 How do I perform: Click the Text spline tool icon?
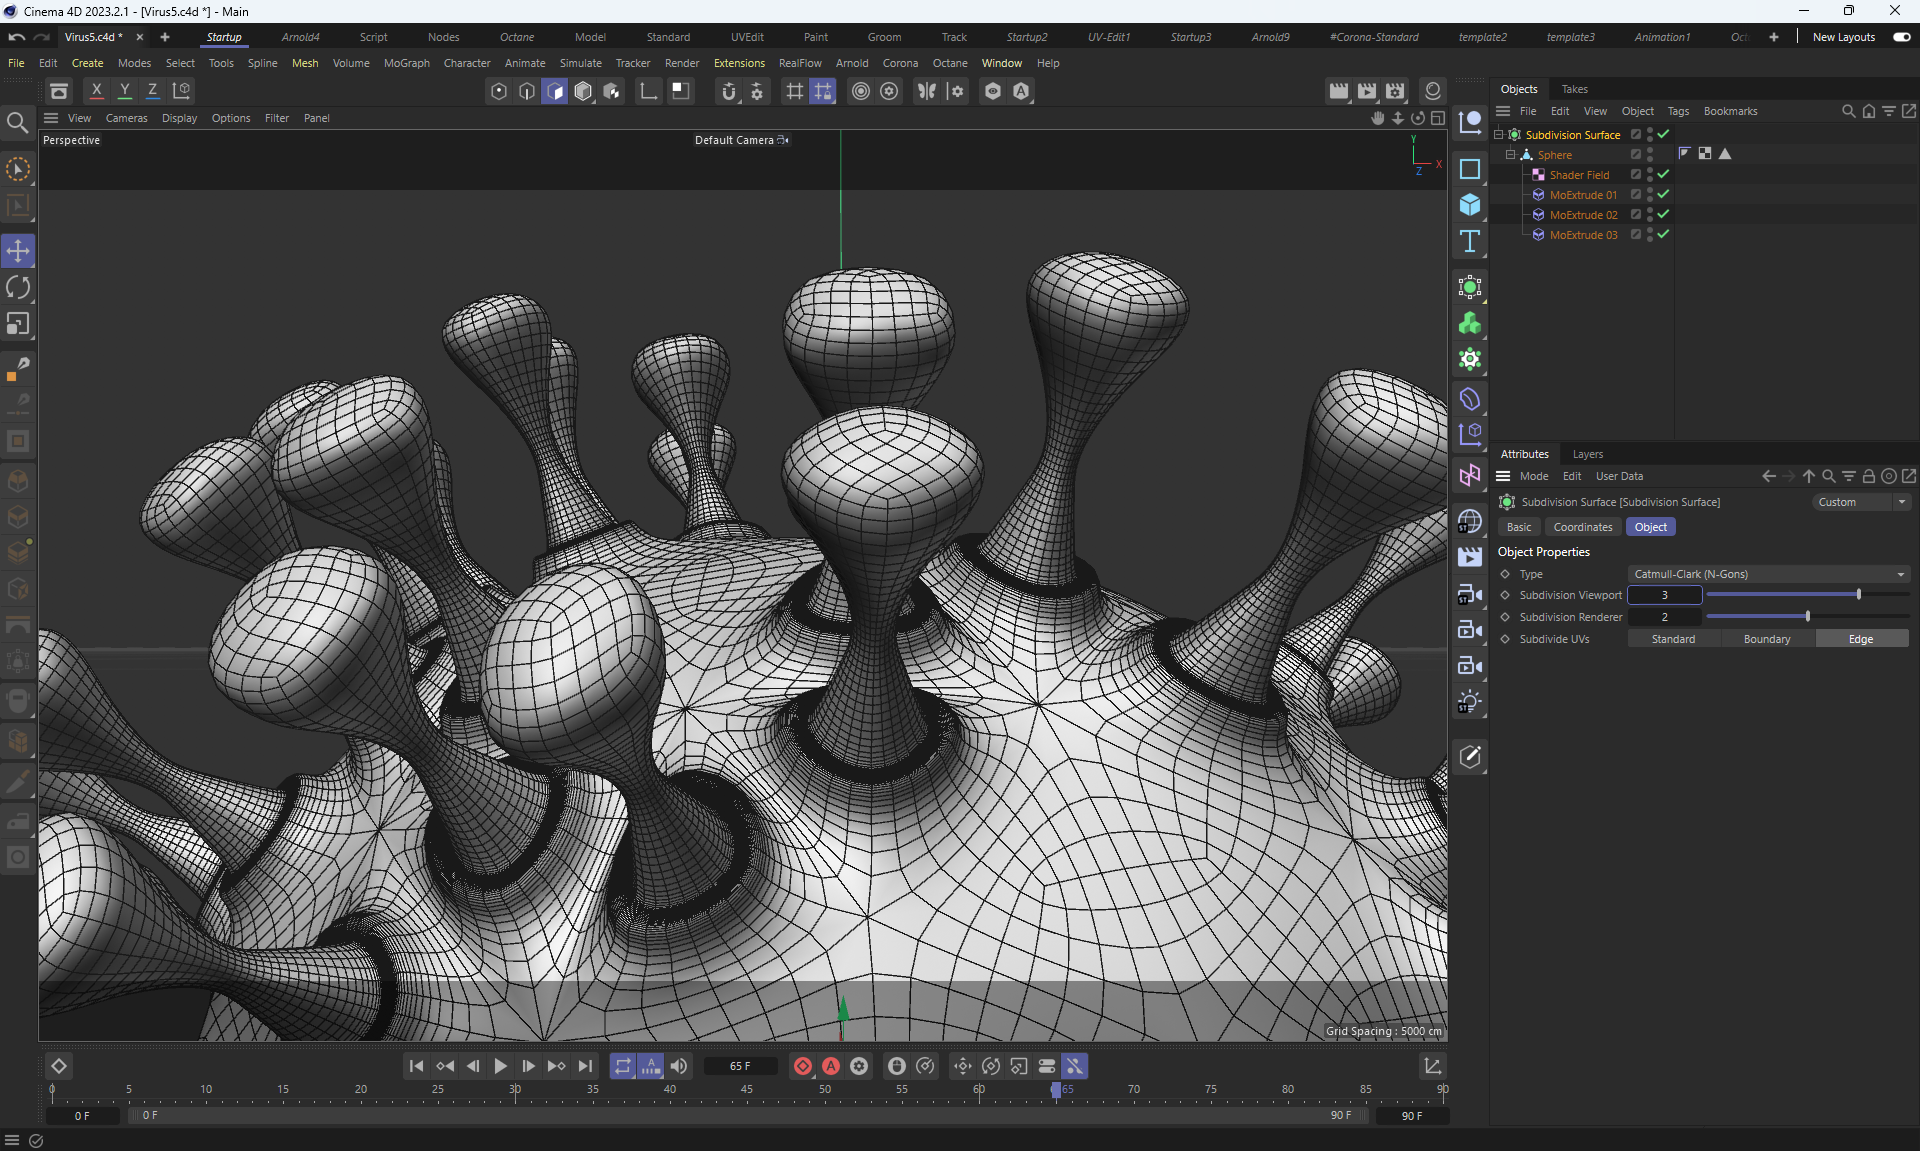[1469, 241]
